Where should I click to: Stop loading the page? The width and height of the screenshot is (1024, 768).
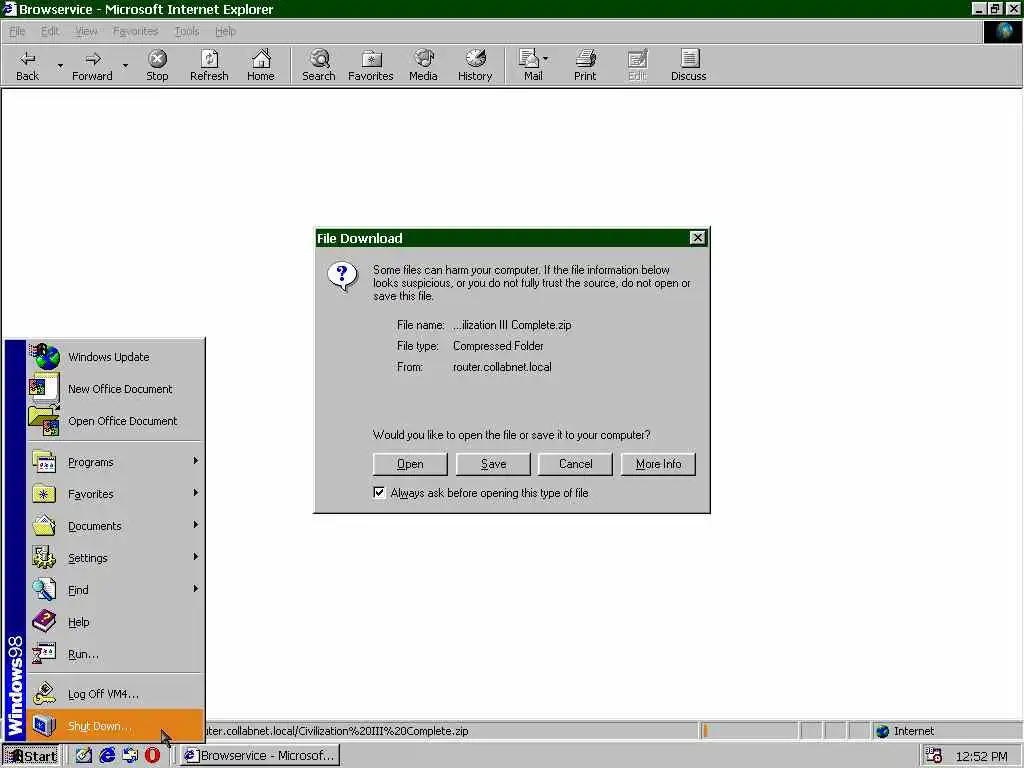click(157, 65)
